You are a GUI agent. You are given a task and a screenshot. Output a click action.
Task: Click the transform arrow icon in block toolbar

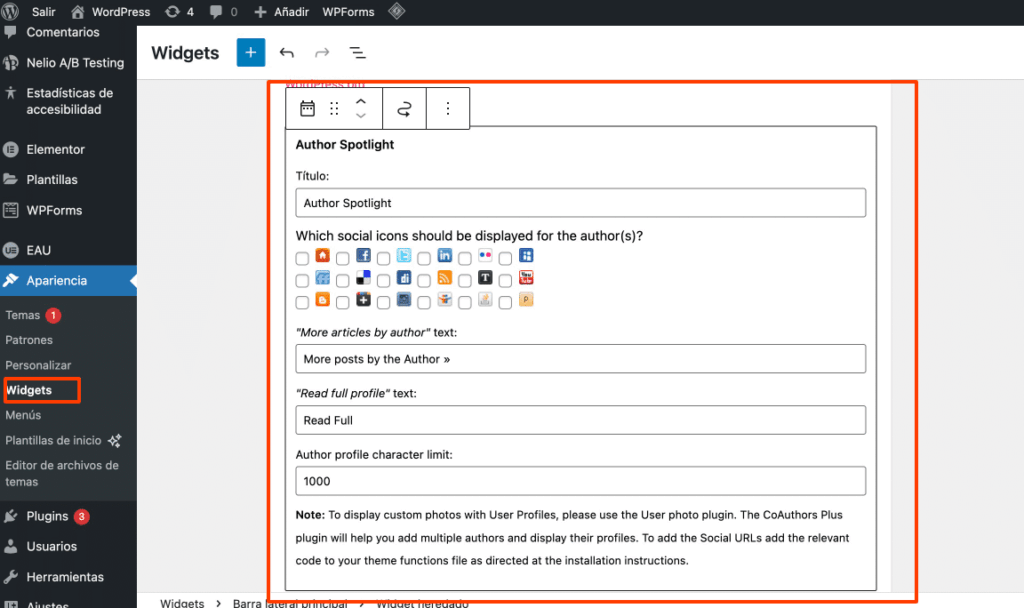[404, 108]
